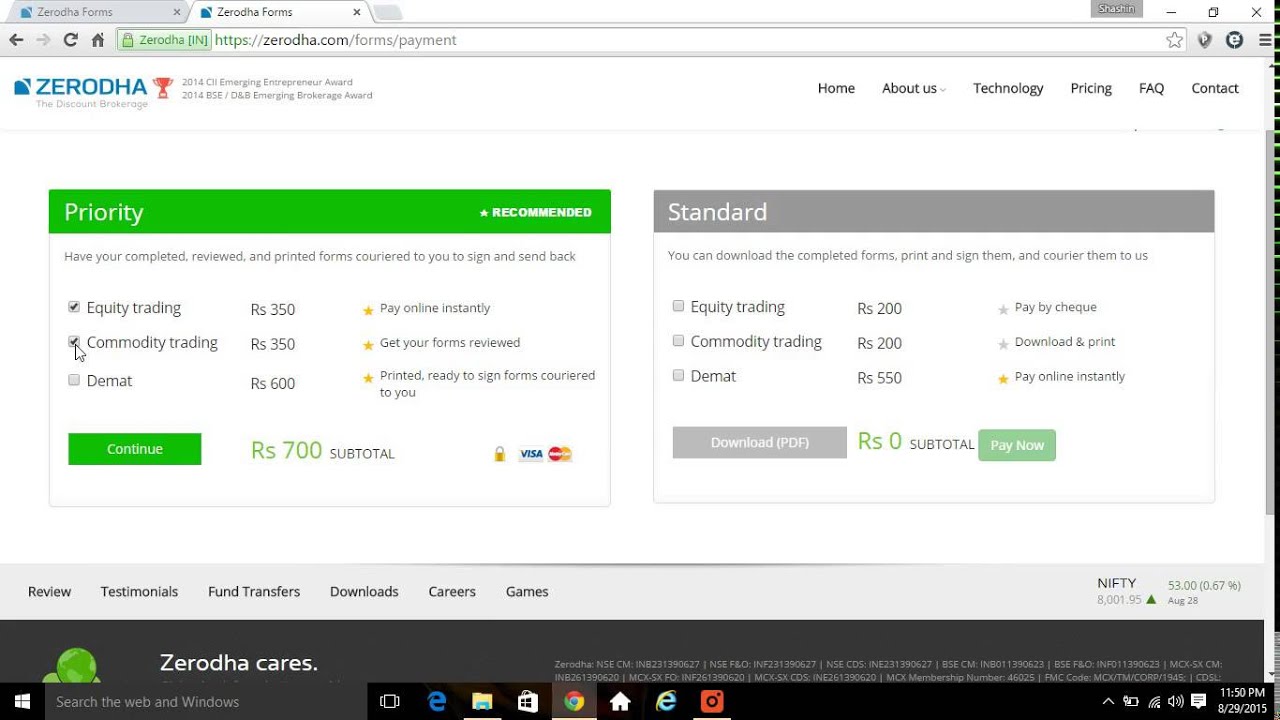Image resolution: width=1280 pixels, height=720 pixels.
Task: Close the first Zerodha Forms tab
Action: coord(176,12)
